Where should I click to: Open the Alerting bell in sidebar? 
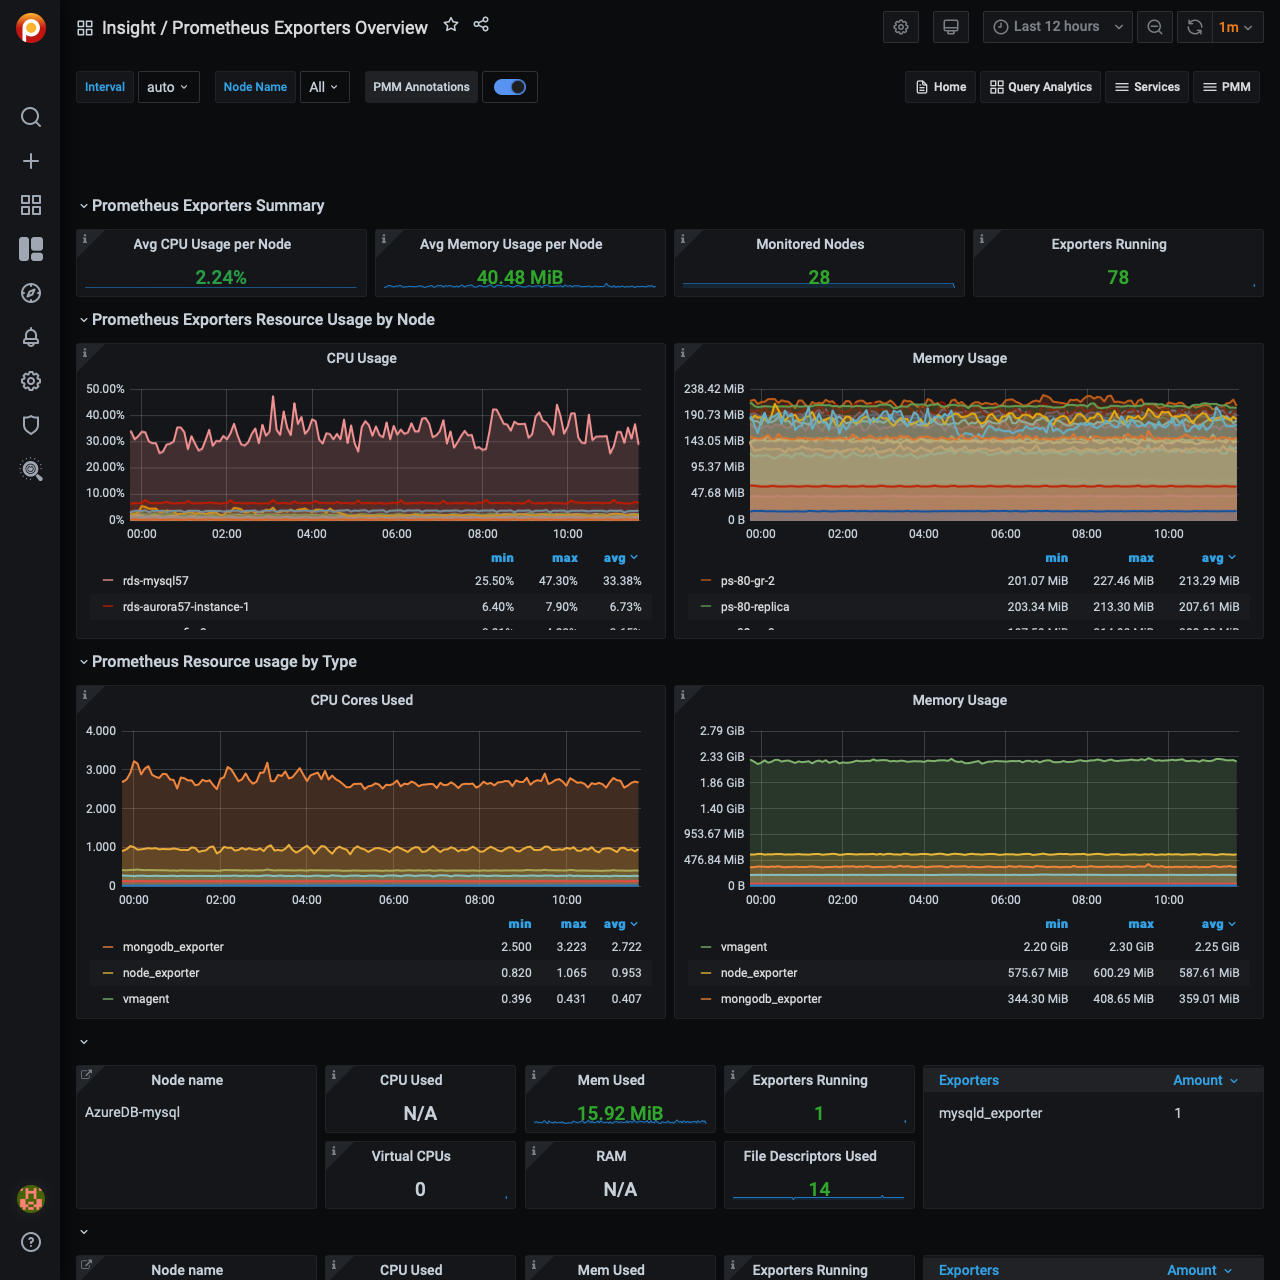click(x=31, y=337)
